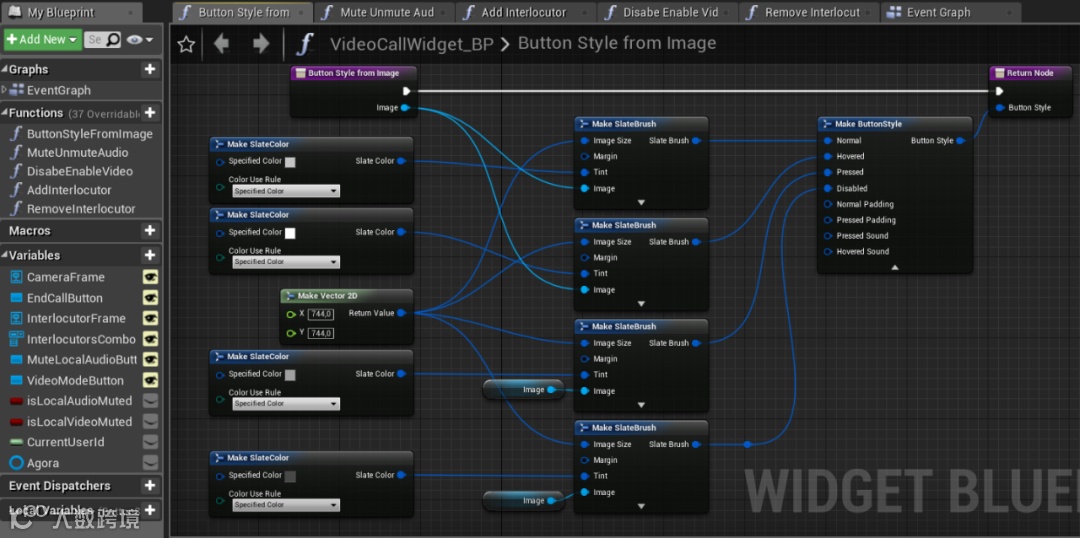
Task: Open Color Use Rule dropdown in third Make SlateColor
Action: tap(286, 404)
